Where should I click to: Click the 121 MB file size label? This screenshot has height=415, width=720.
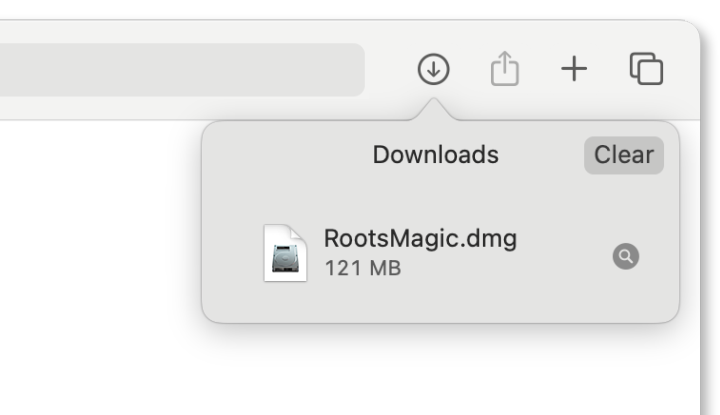coord(362,269)
